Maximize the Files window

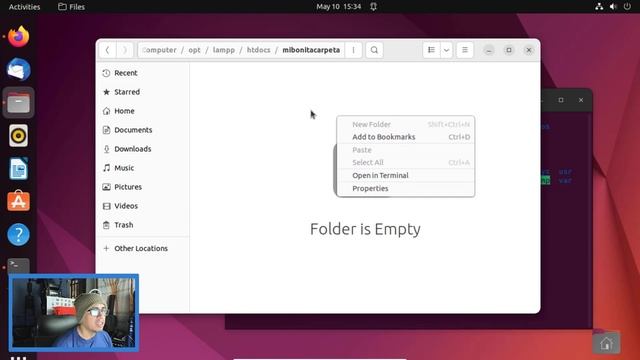509,50
